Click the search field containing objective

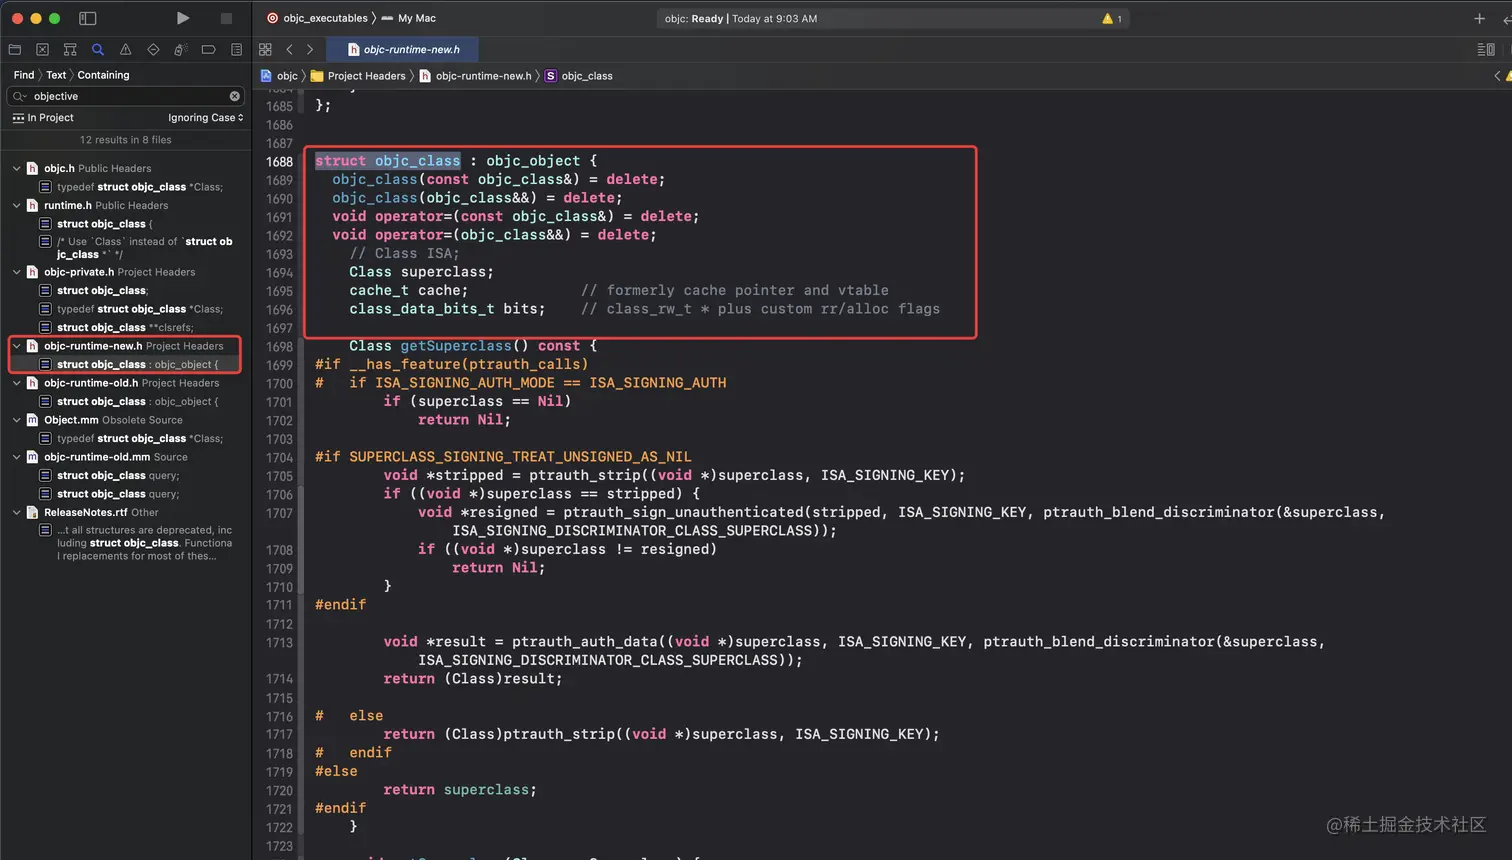[126, 96]
